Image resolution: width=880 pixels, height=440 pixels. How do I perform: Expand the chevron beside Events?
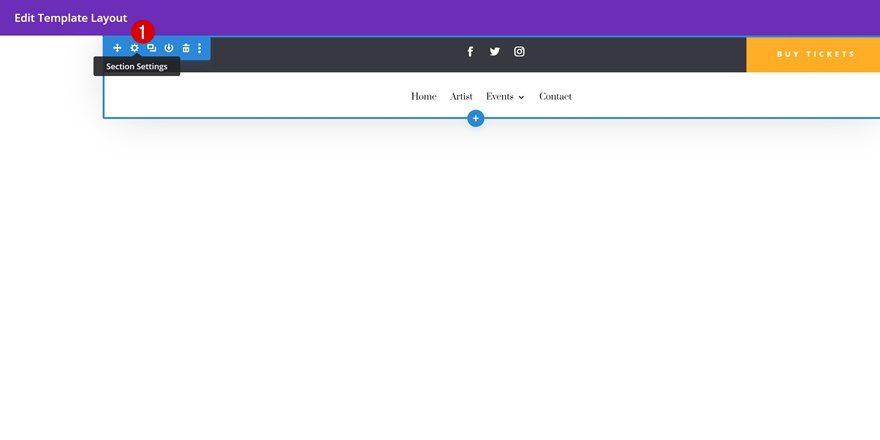pos(521,98)
